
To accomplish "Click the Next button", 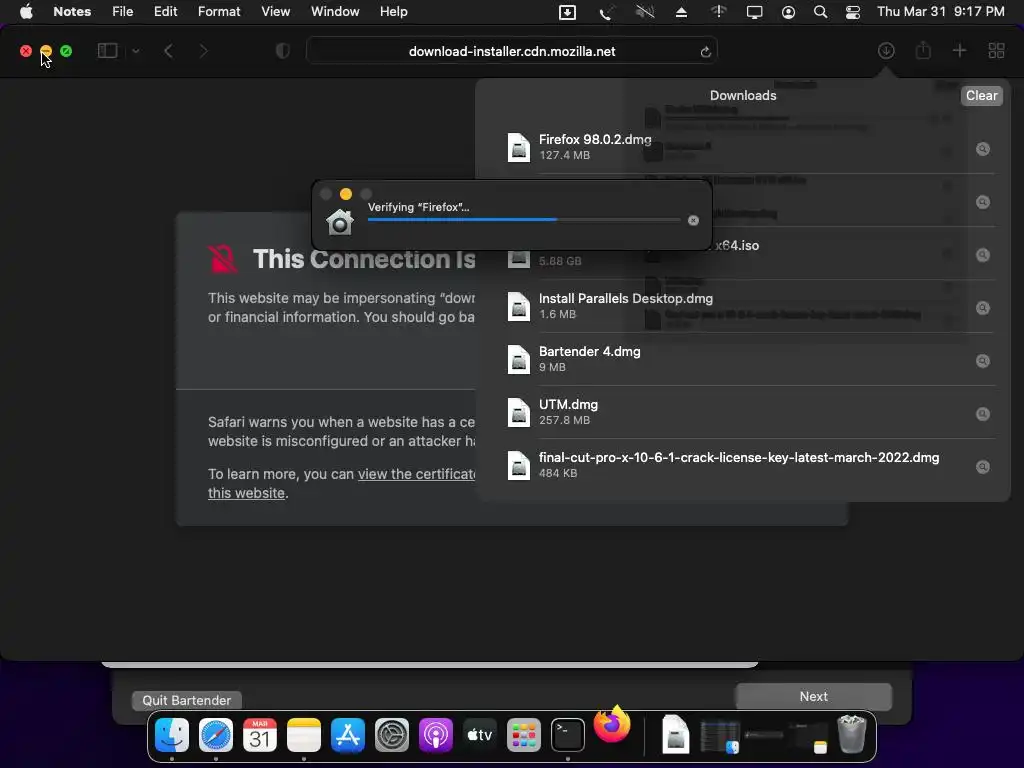I will click(x=814, y=696).
